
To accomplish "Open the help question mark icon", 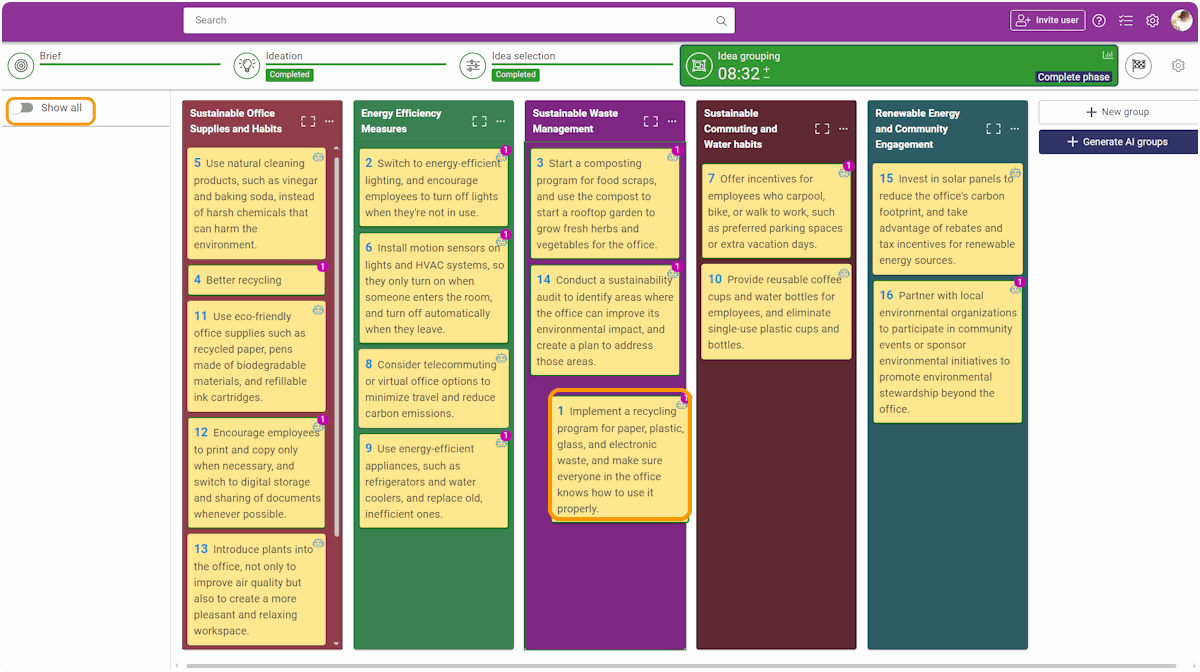I will (x=1099, y=20).
